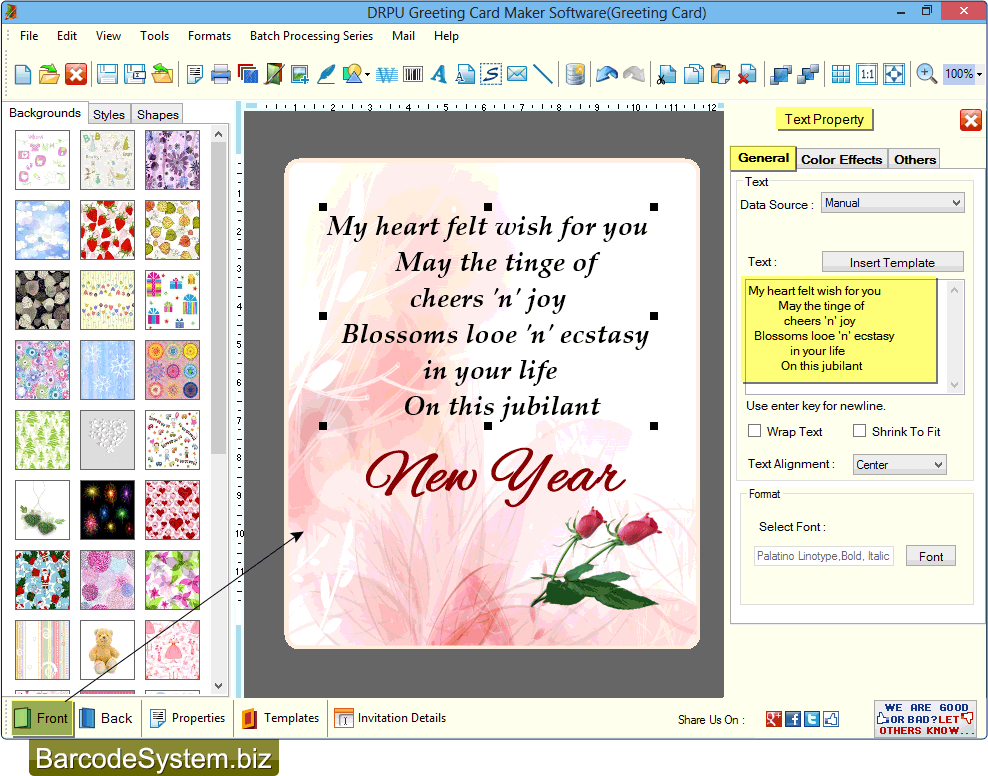Paste using the clipboard icon

click(720, 74)
